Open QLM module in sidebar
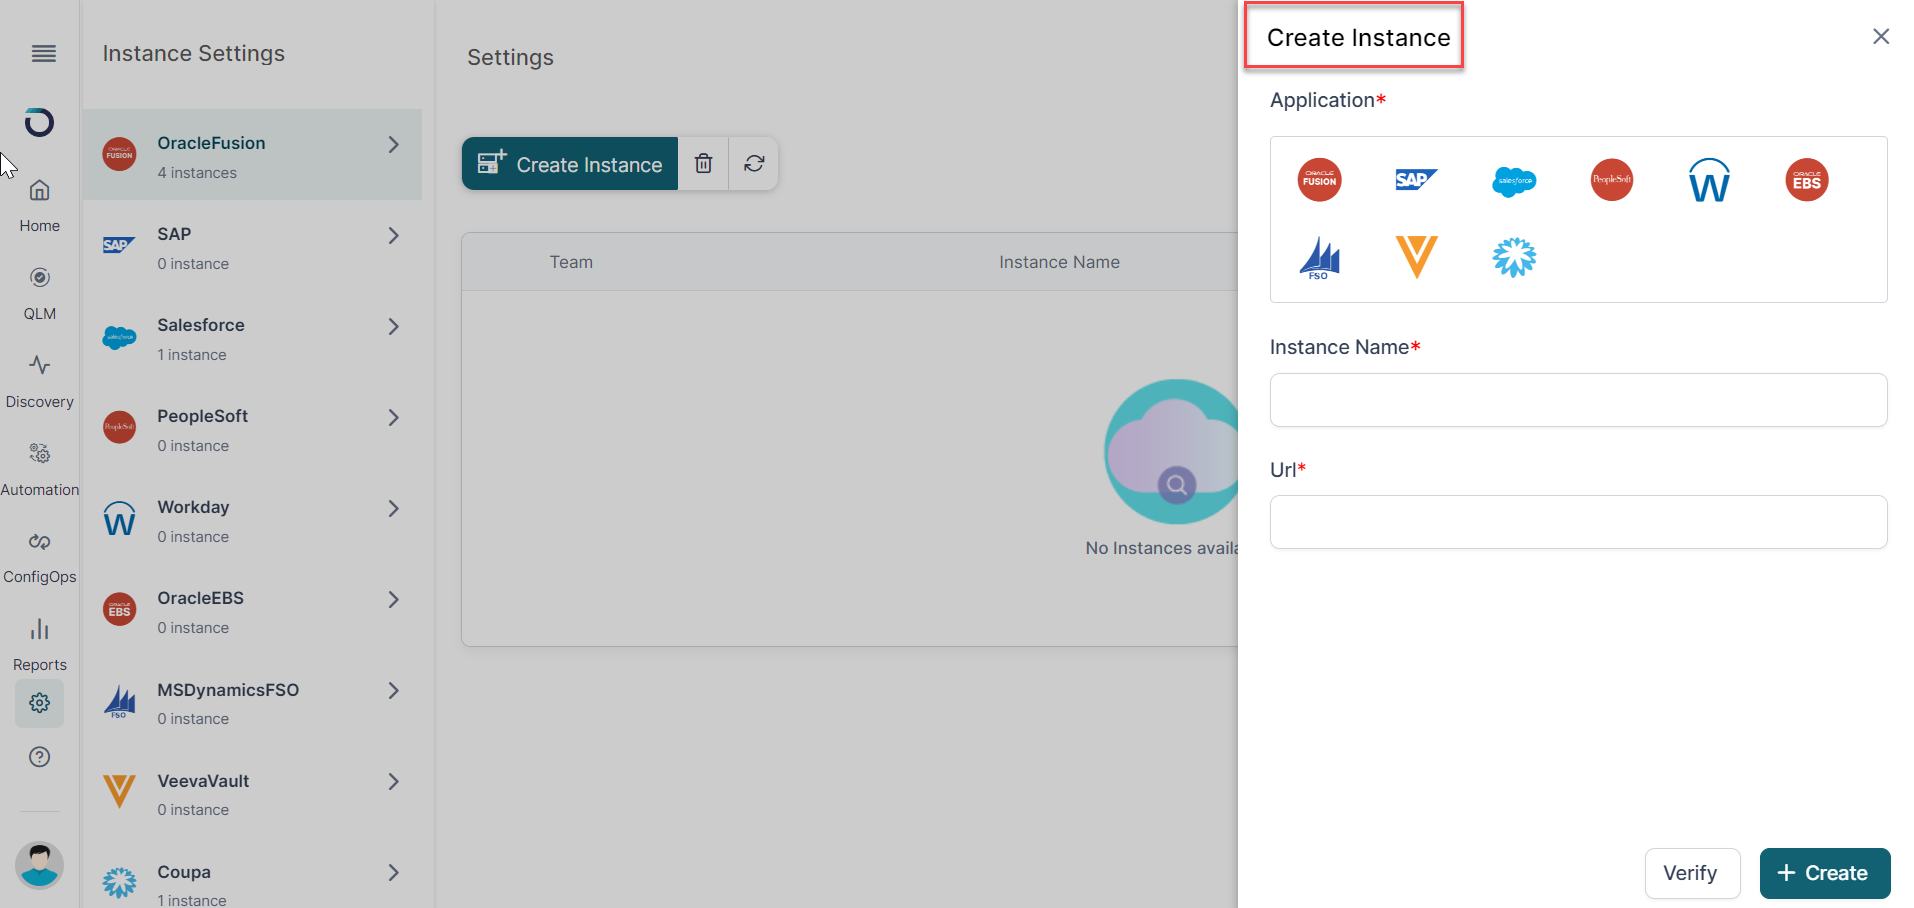Screen dimensions: 1914x908 pos(39,294)
